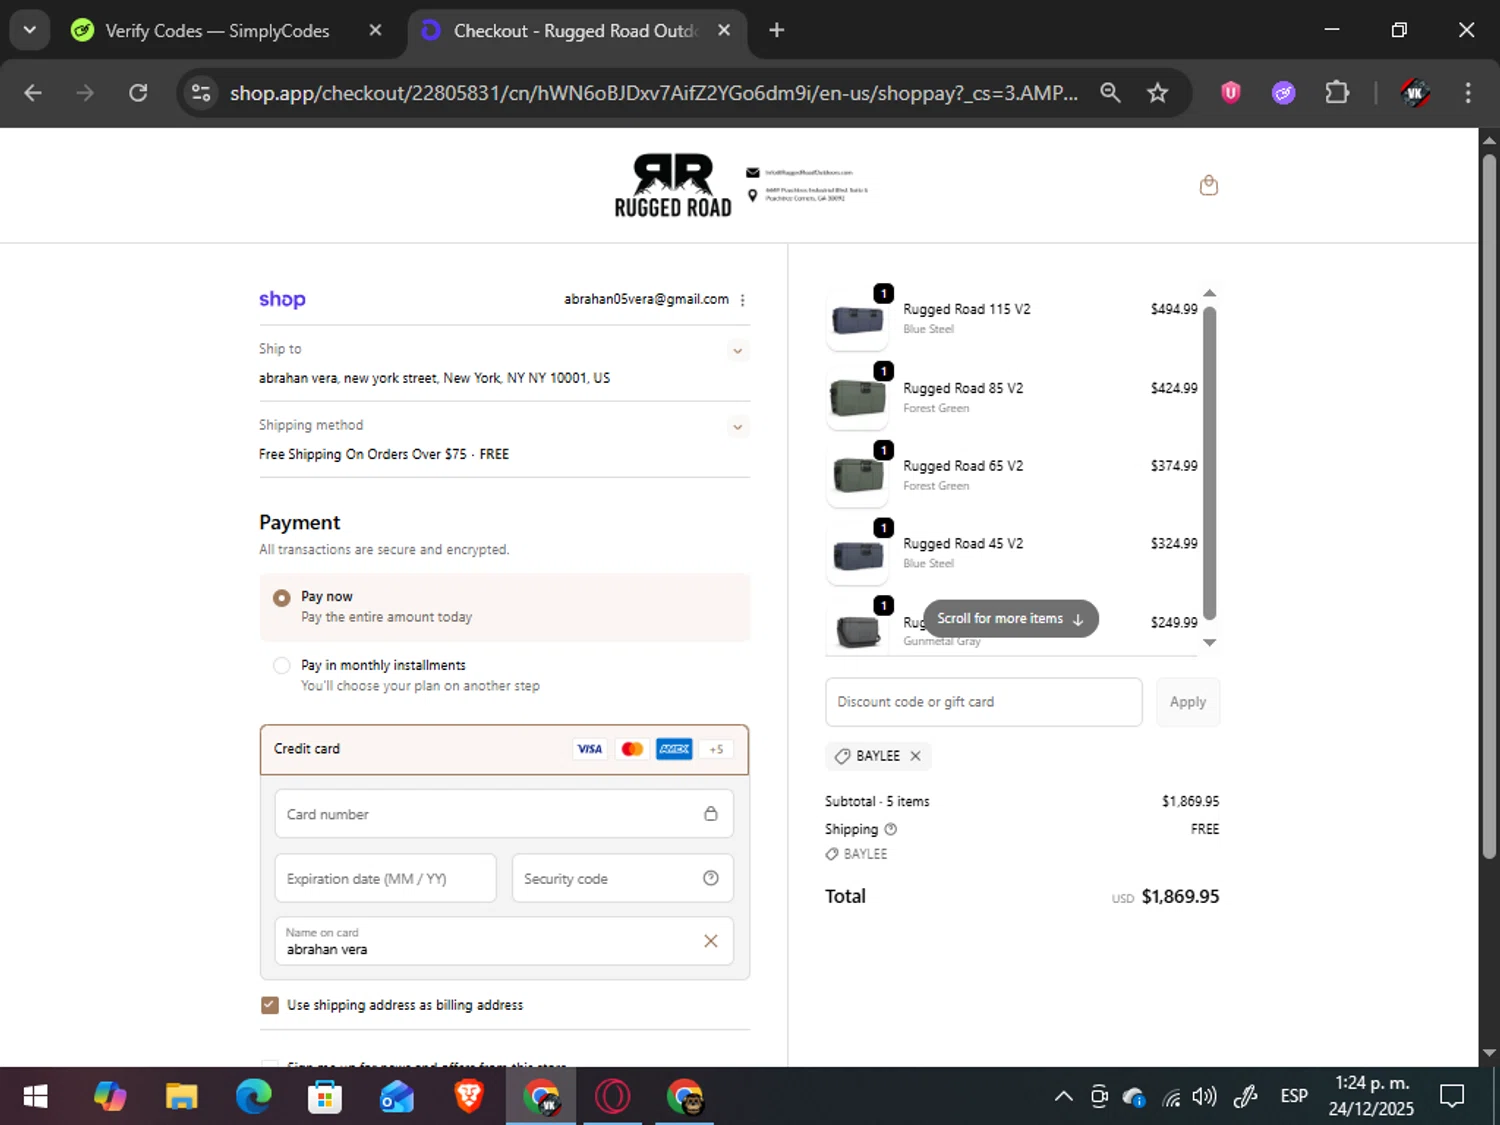Open the volume control in system tray
This screenshot has width=1500, height=1125.
click(1204, 1097)
